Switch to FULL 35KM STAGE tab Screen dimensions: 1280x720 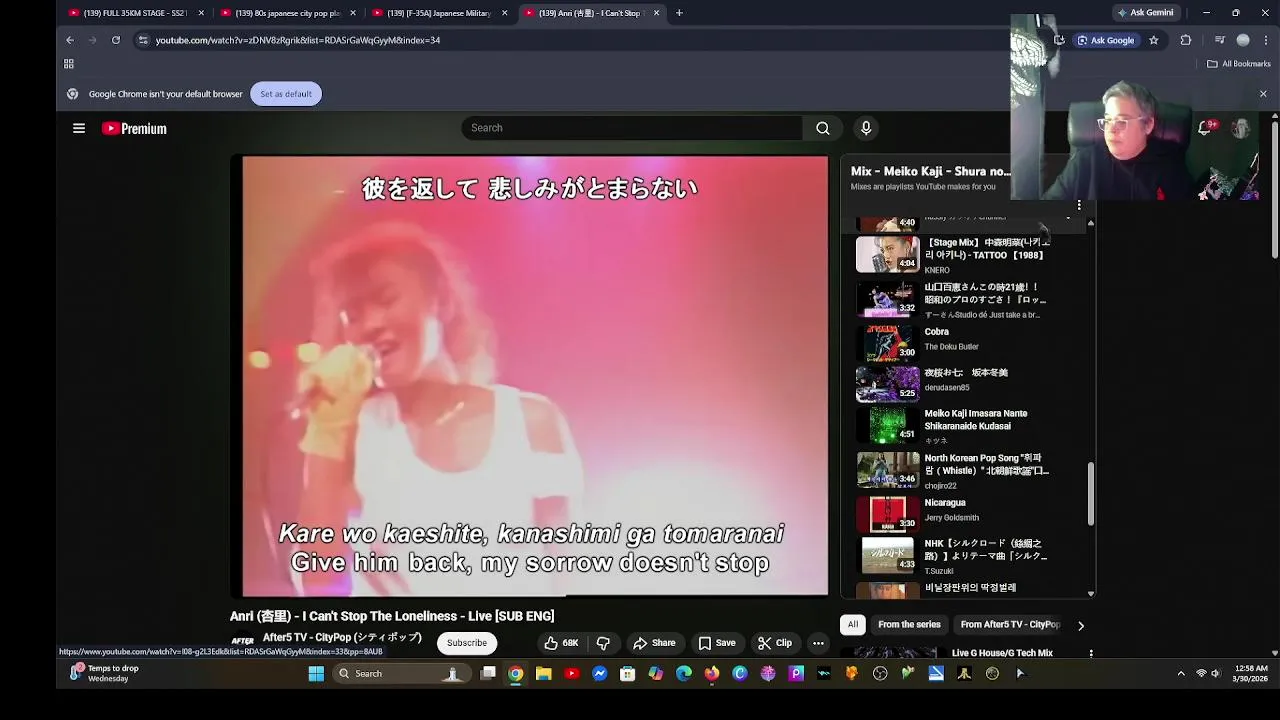[x=135, y=13]
